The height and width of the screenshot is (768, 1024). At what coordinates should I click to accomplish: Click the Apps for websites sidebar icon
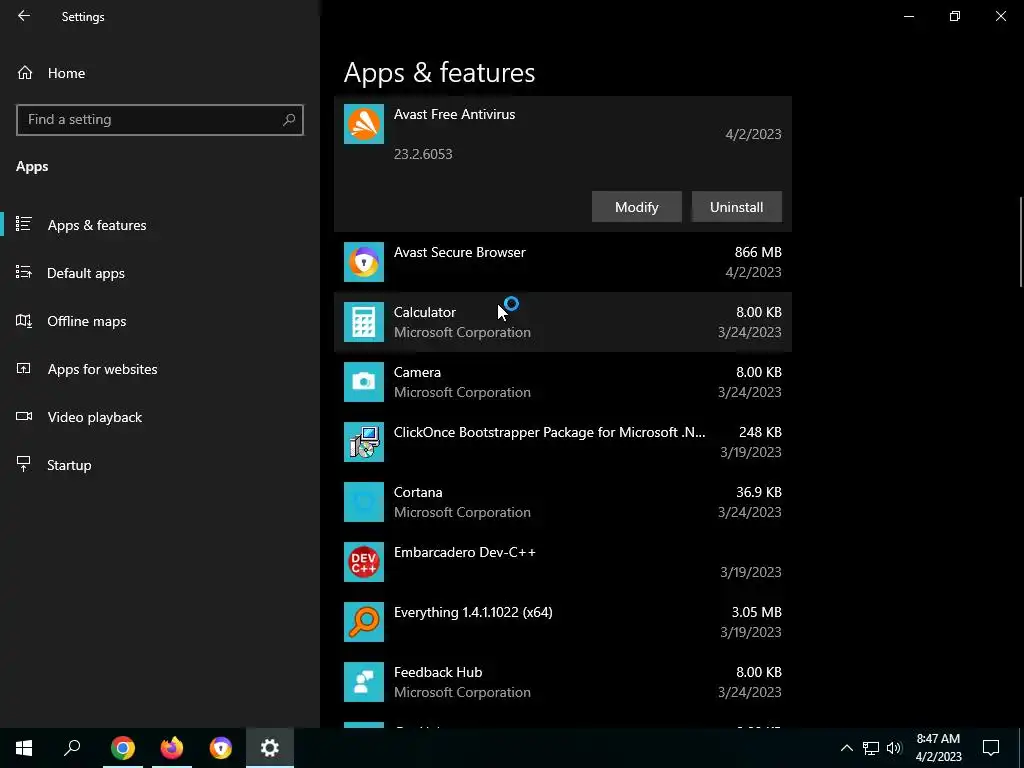(x=24, y=369)
